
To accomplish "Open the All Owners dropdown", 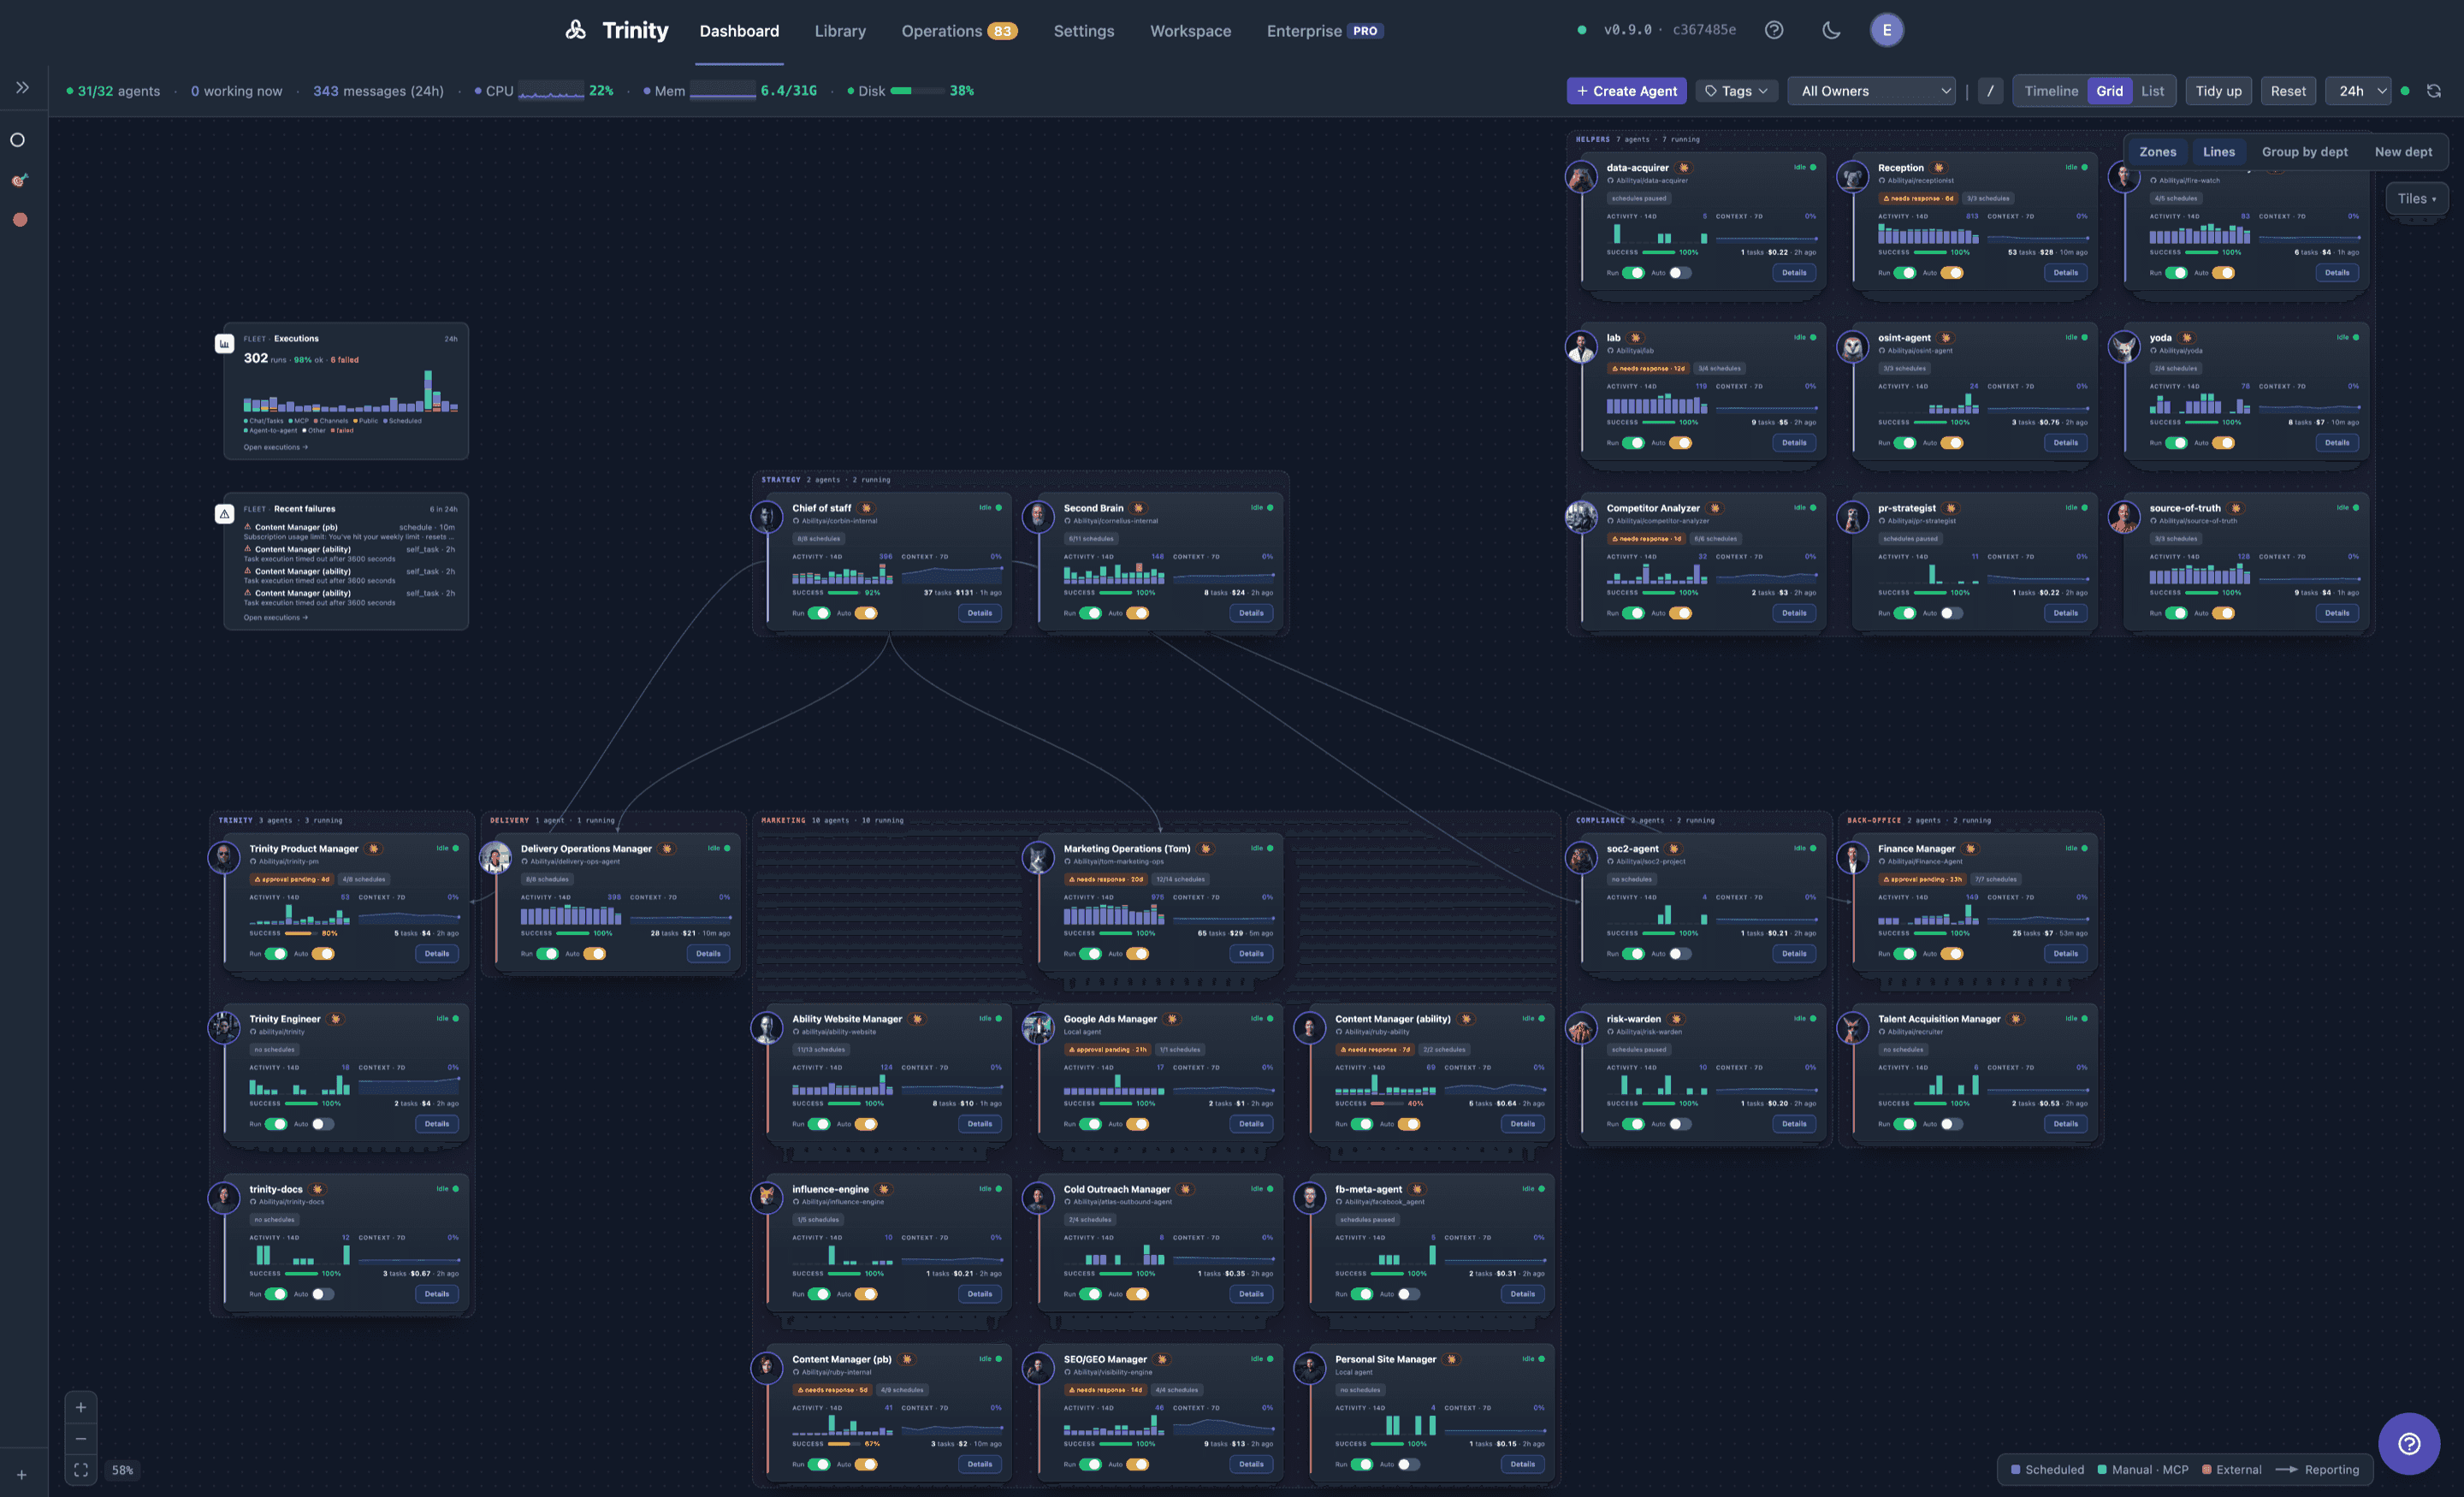I will (1871, 91).
